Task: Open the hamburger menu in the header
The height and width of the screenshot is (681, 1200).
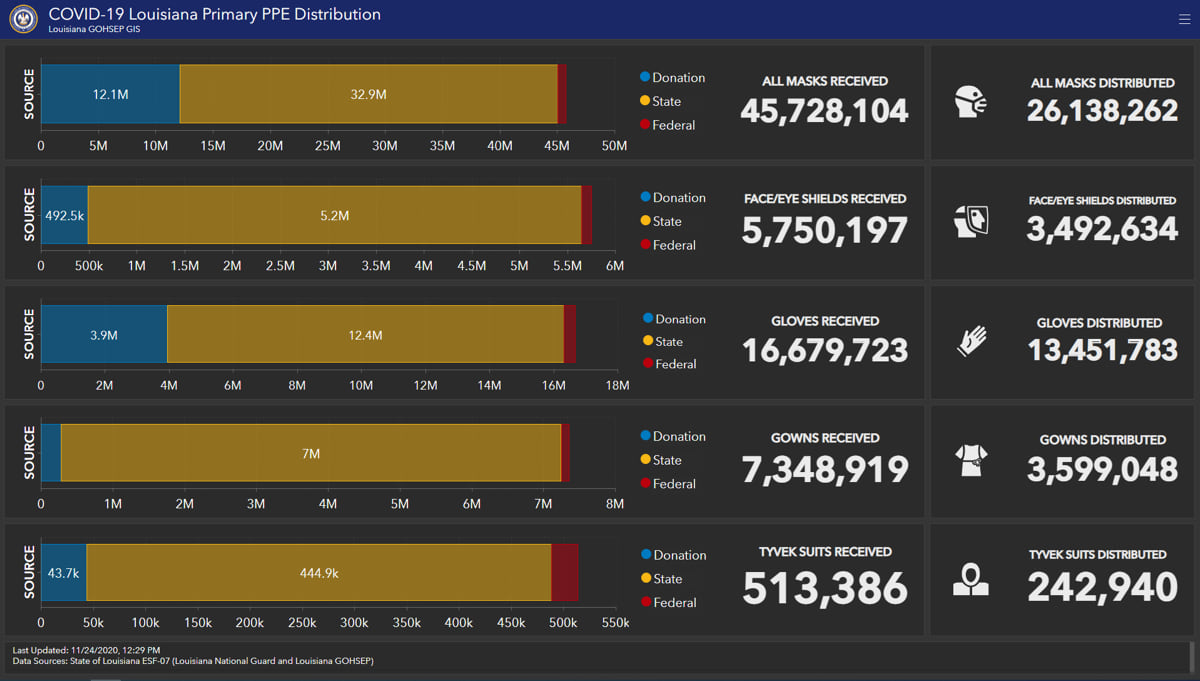Action: click(1184, 19)
